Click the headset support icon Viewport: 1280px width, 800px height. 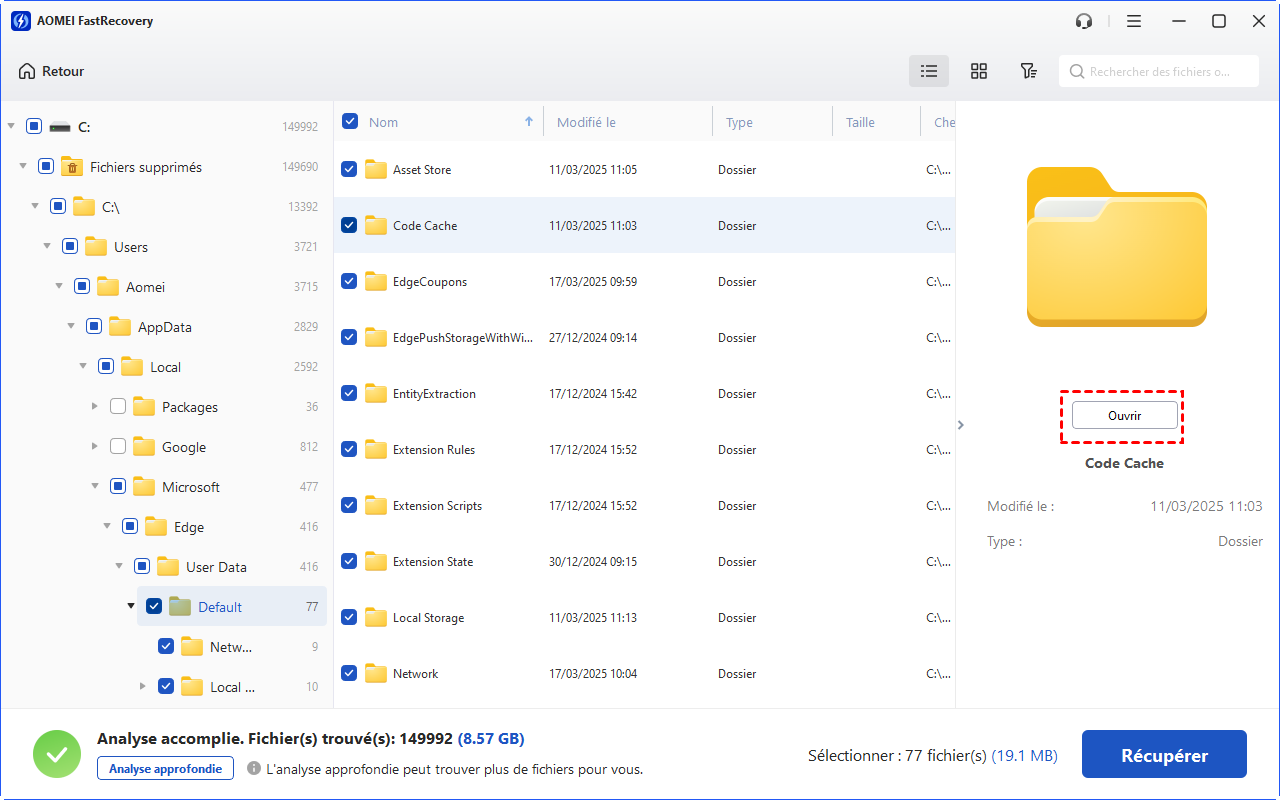point(1084,21)
